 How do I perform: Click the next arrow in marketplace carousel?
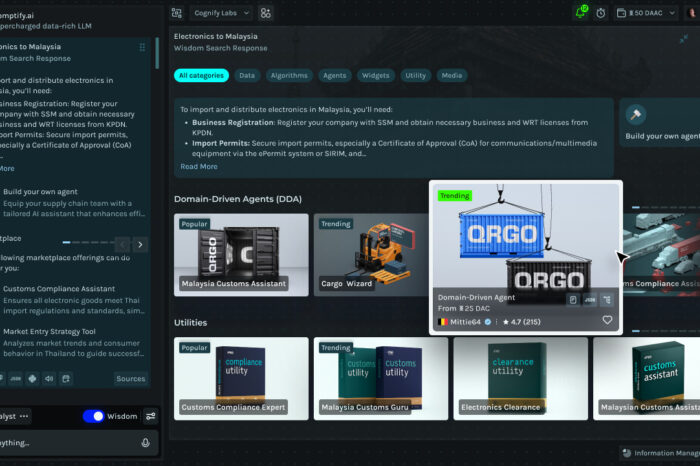click(x=140, y=244)
